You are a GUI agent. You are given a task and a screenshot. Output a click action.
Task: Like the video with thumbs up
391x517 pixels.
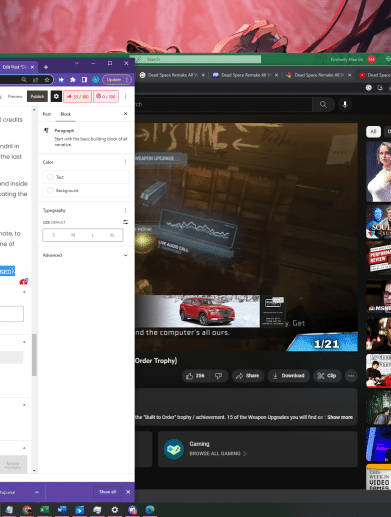[x=195, y=376]
